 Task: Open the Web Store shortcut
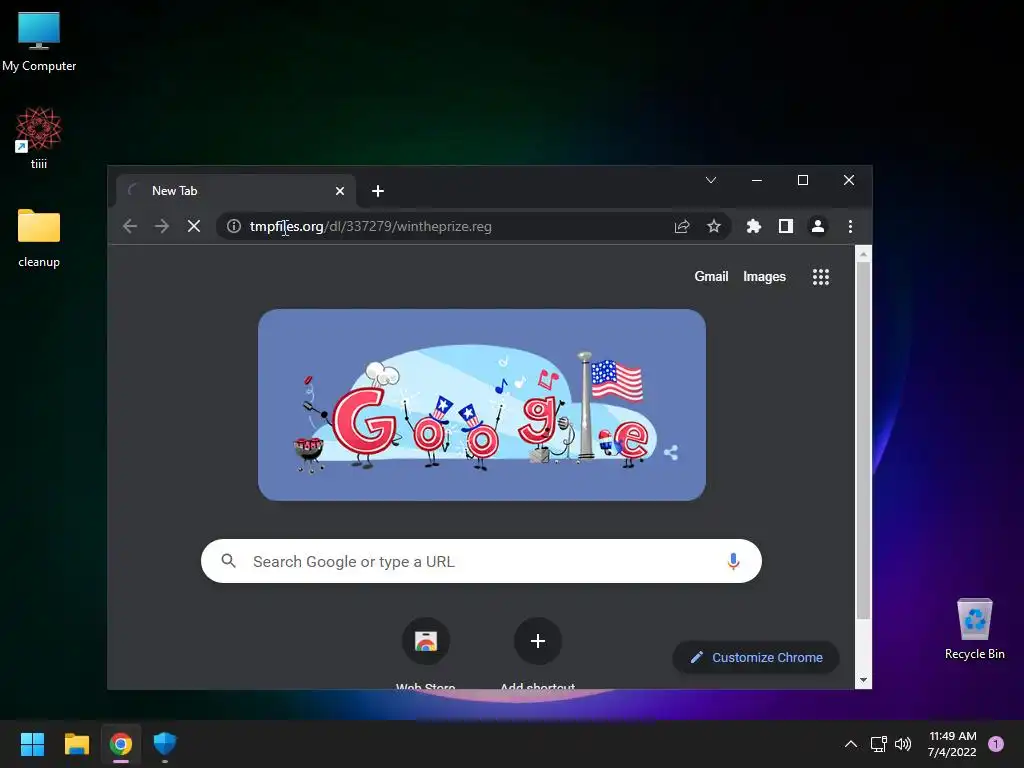point(426,641)
